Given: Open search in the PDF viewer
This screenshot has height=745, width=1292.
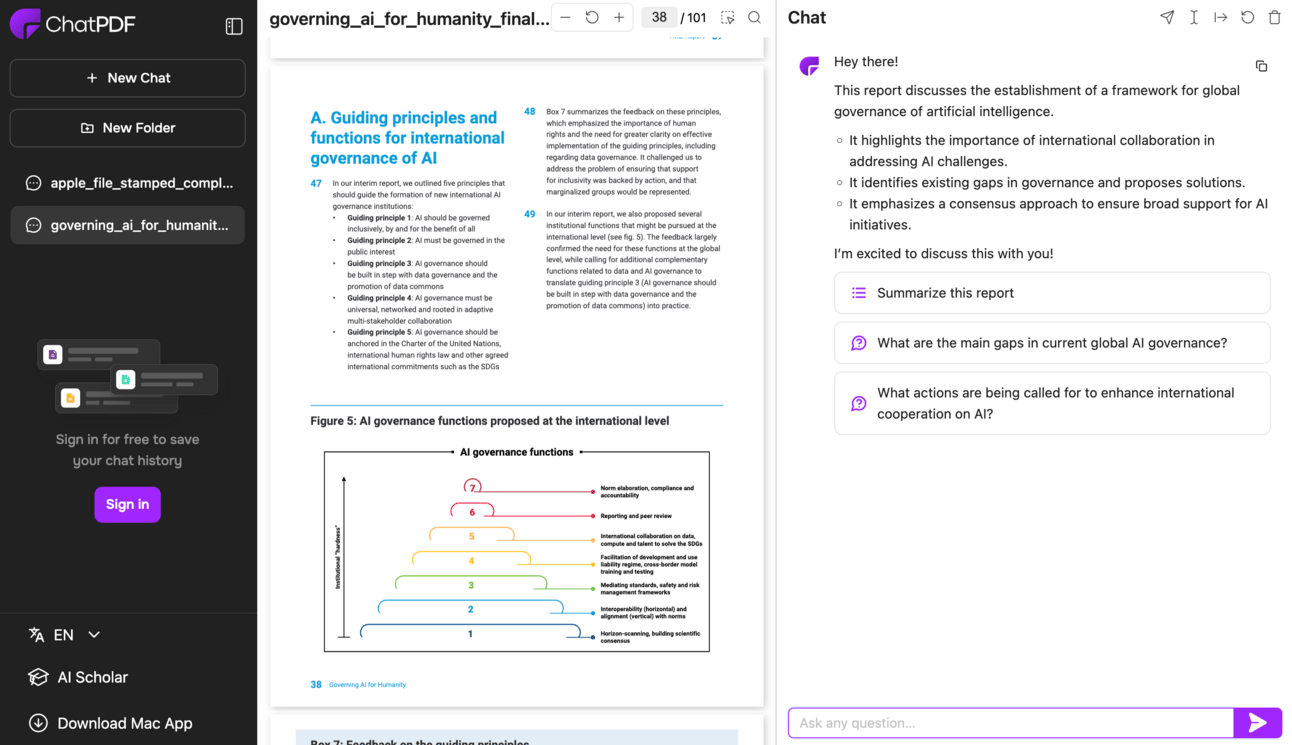Looking at the screenshot, I should tap(755, 17).
